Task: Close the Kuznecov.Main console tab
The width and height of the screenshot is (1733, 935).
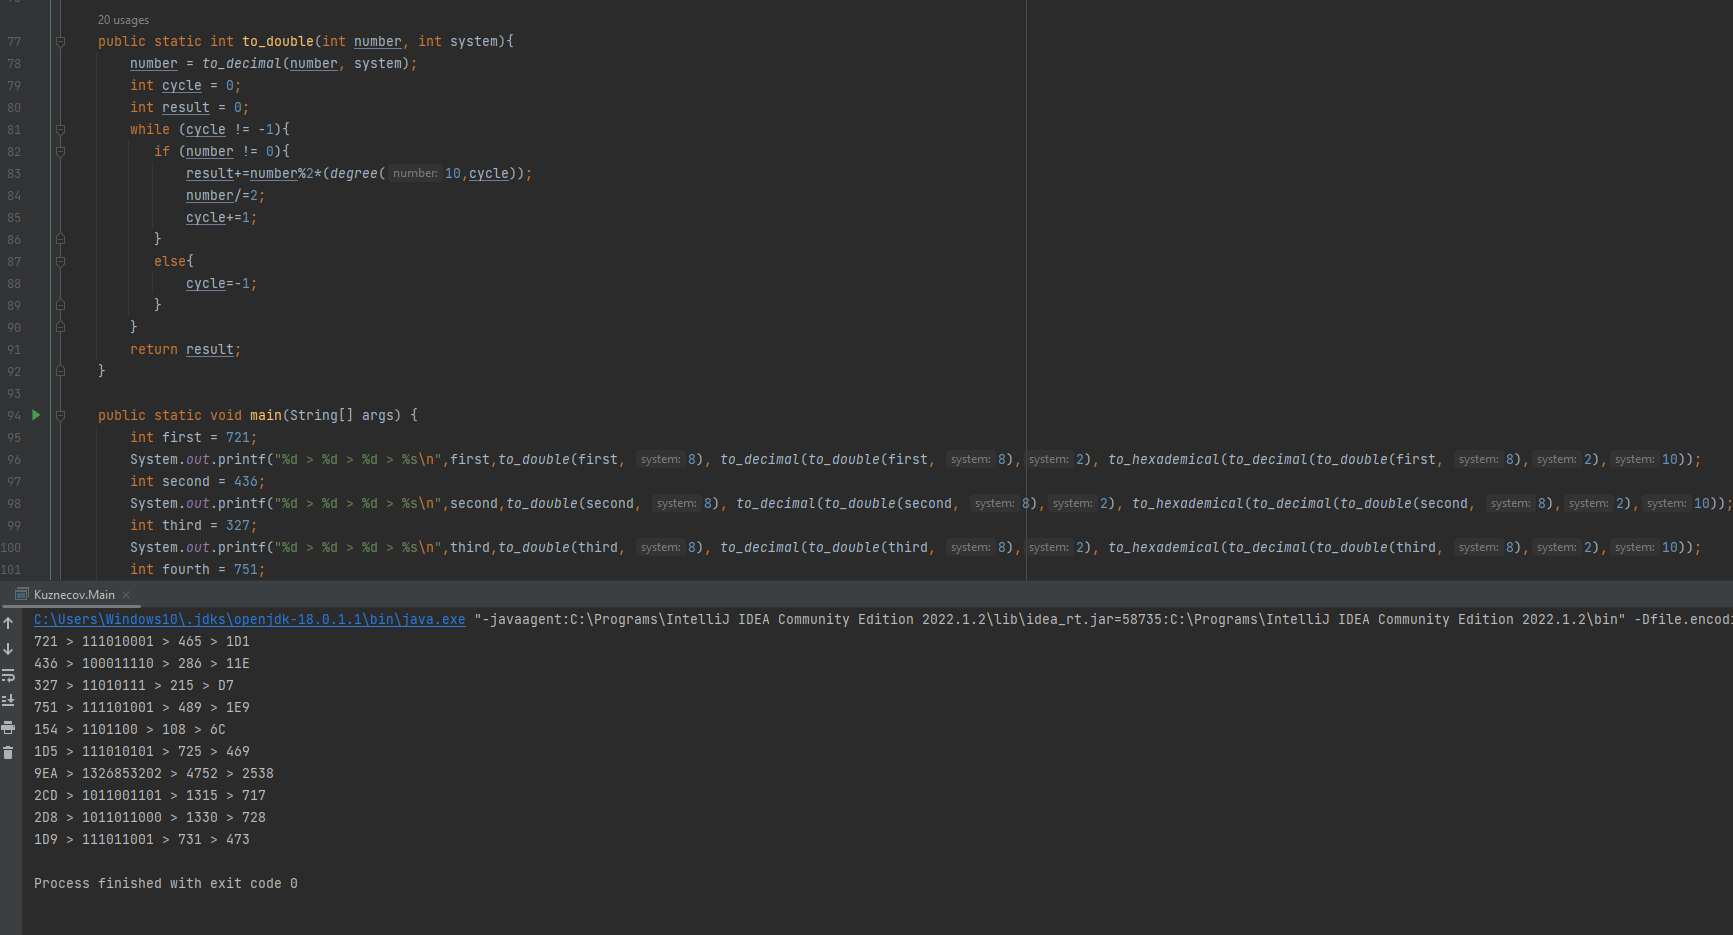Action: point(126,594)
